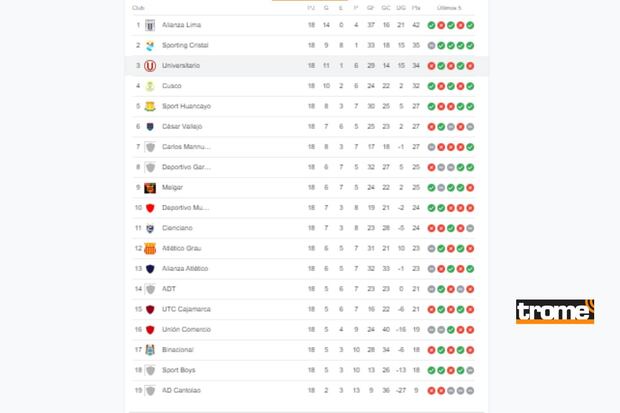Click the UTC Cajamarca club crest
Screen dimensions: 620x413
(150, 309)
